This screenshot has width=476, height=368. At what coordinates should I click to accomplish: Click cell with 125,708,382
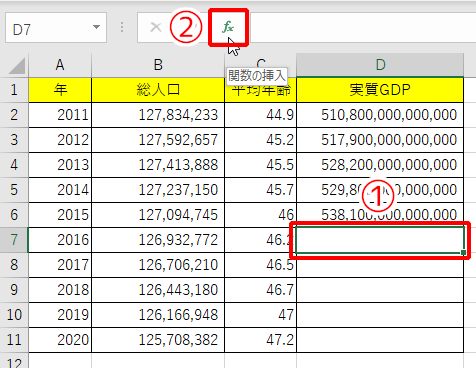coord(158,340)
